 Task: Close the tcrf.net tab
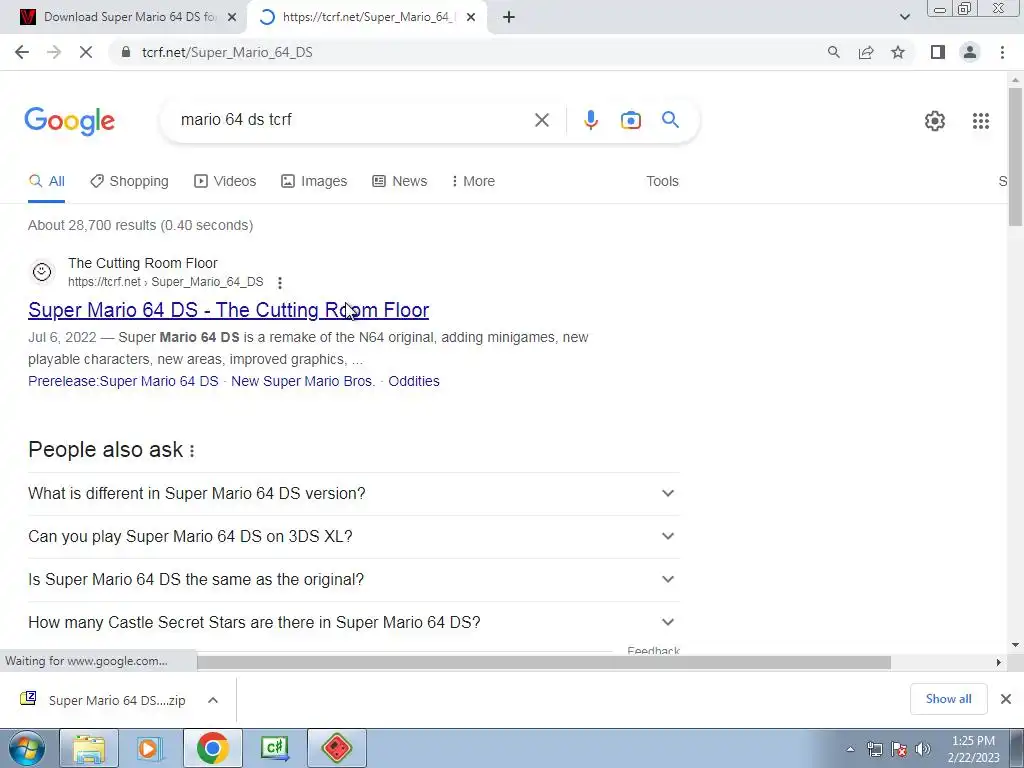[471, 17]
